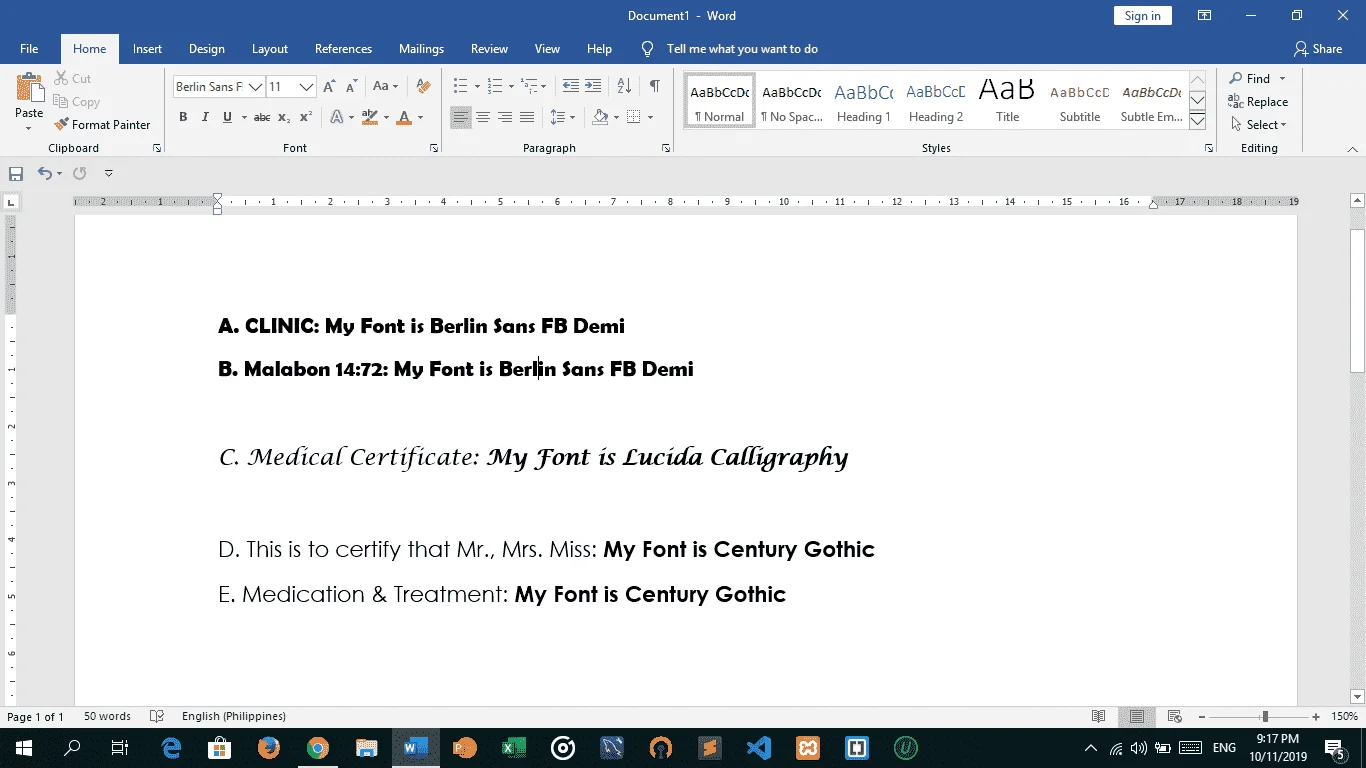This screenshot has width=1366, height=768.
Task: Shrink font size with the smaller A icon
Action: [x=351, y=87]
